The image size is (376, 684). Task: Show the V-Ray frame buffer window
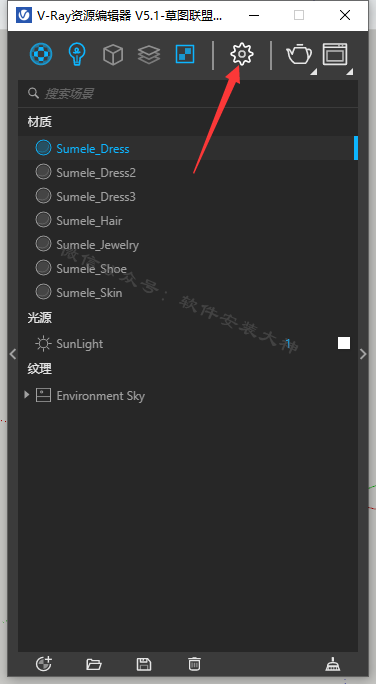click(x=335, y=54)
